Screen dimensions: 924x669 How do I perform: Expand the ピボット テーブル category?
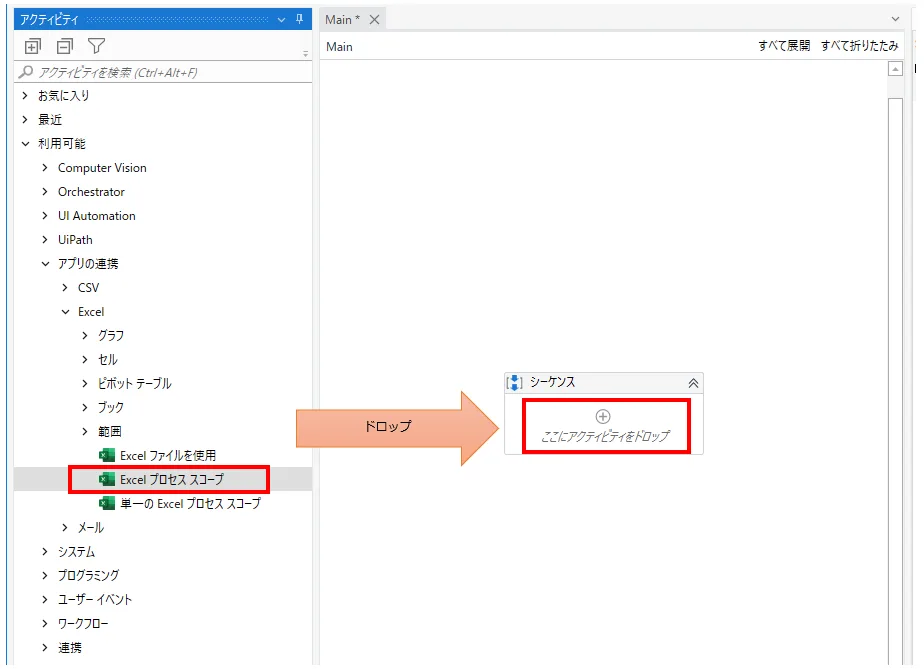[x=85, y=384]
